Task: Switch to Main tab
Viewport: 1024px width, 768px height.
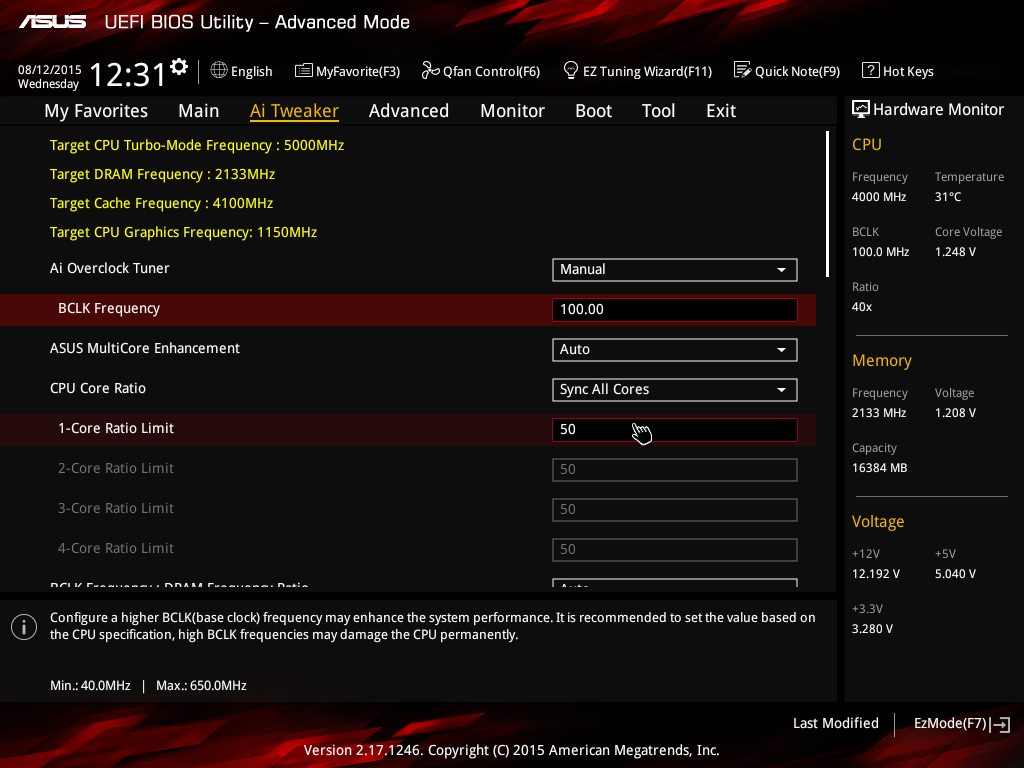Action: point(199,111)
